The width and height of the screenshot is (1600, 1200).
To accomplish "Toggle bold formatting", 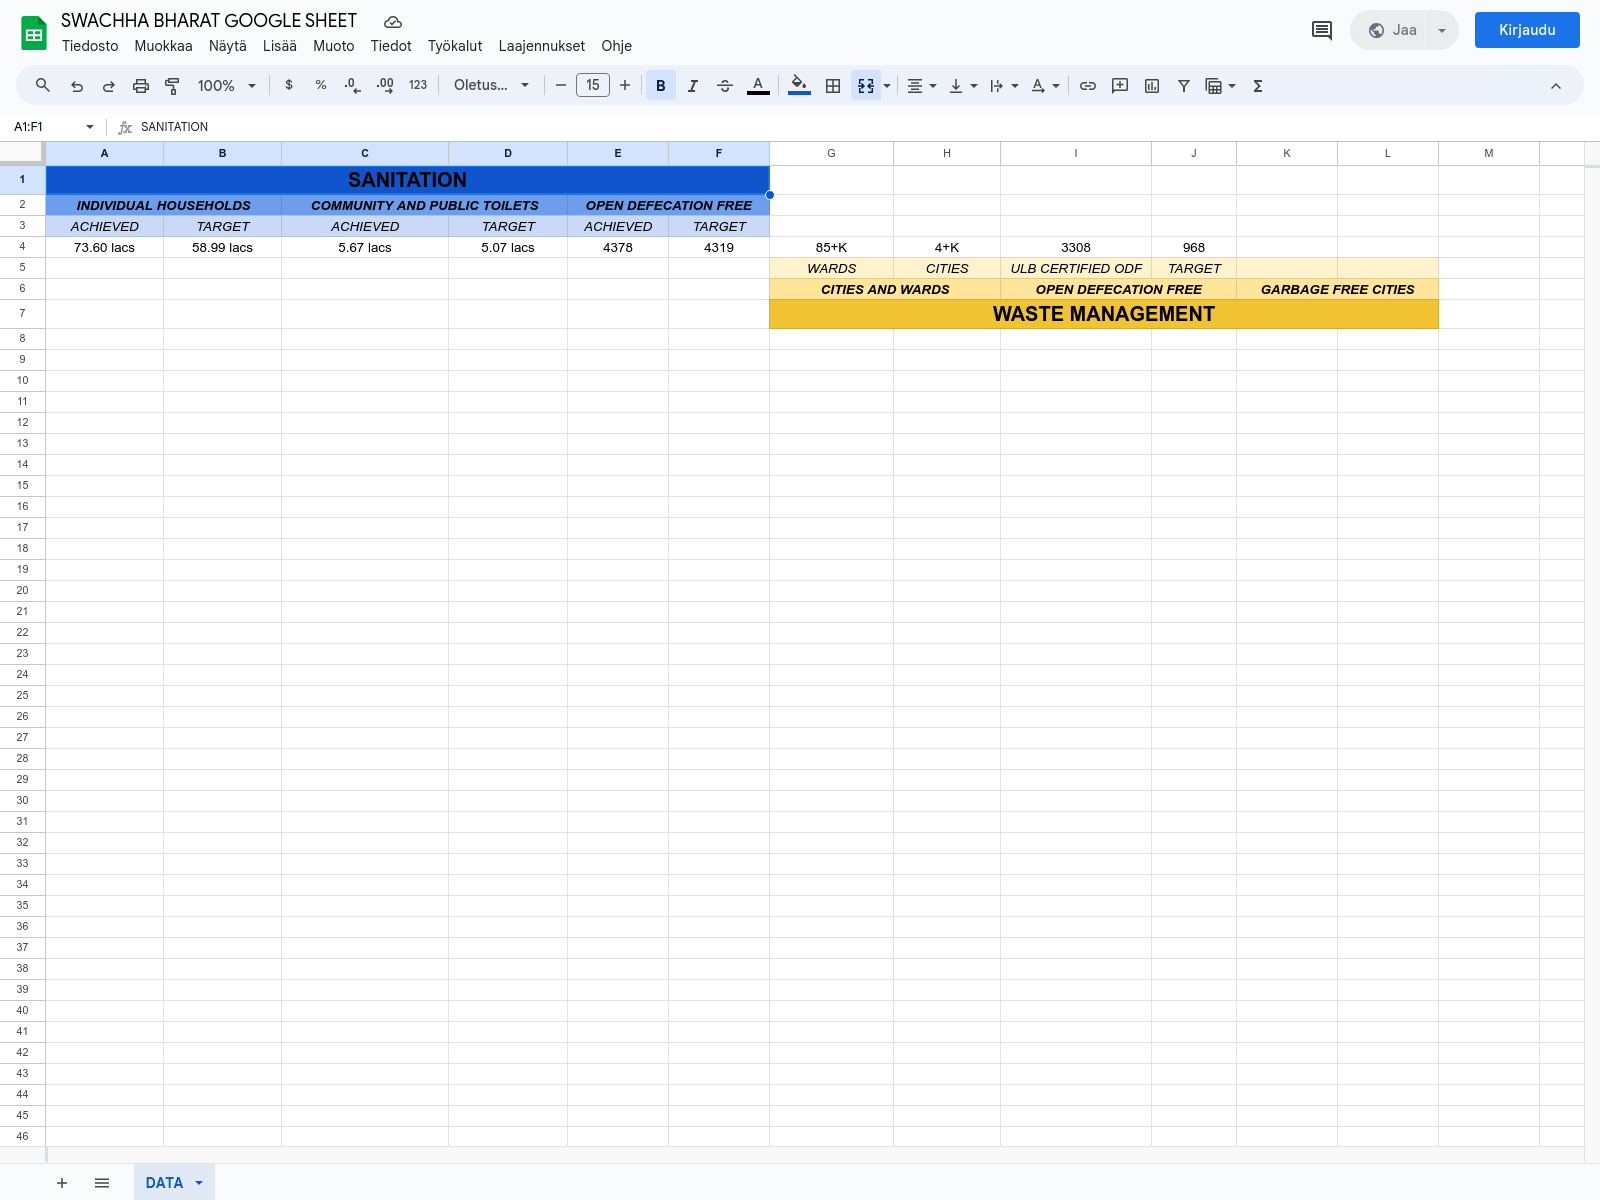I will [x=661, y=86].
